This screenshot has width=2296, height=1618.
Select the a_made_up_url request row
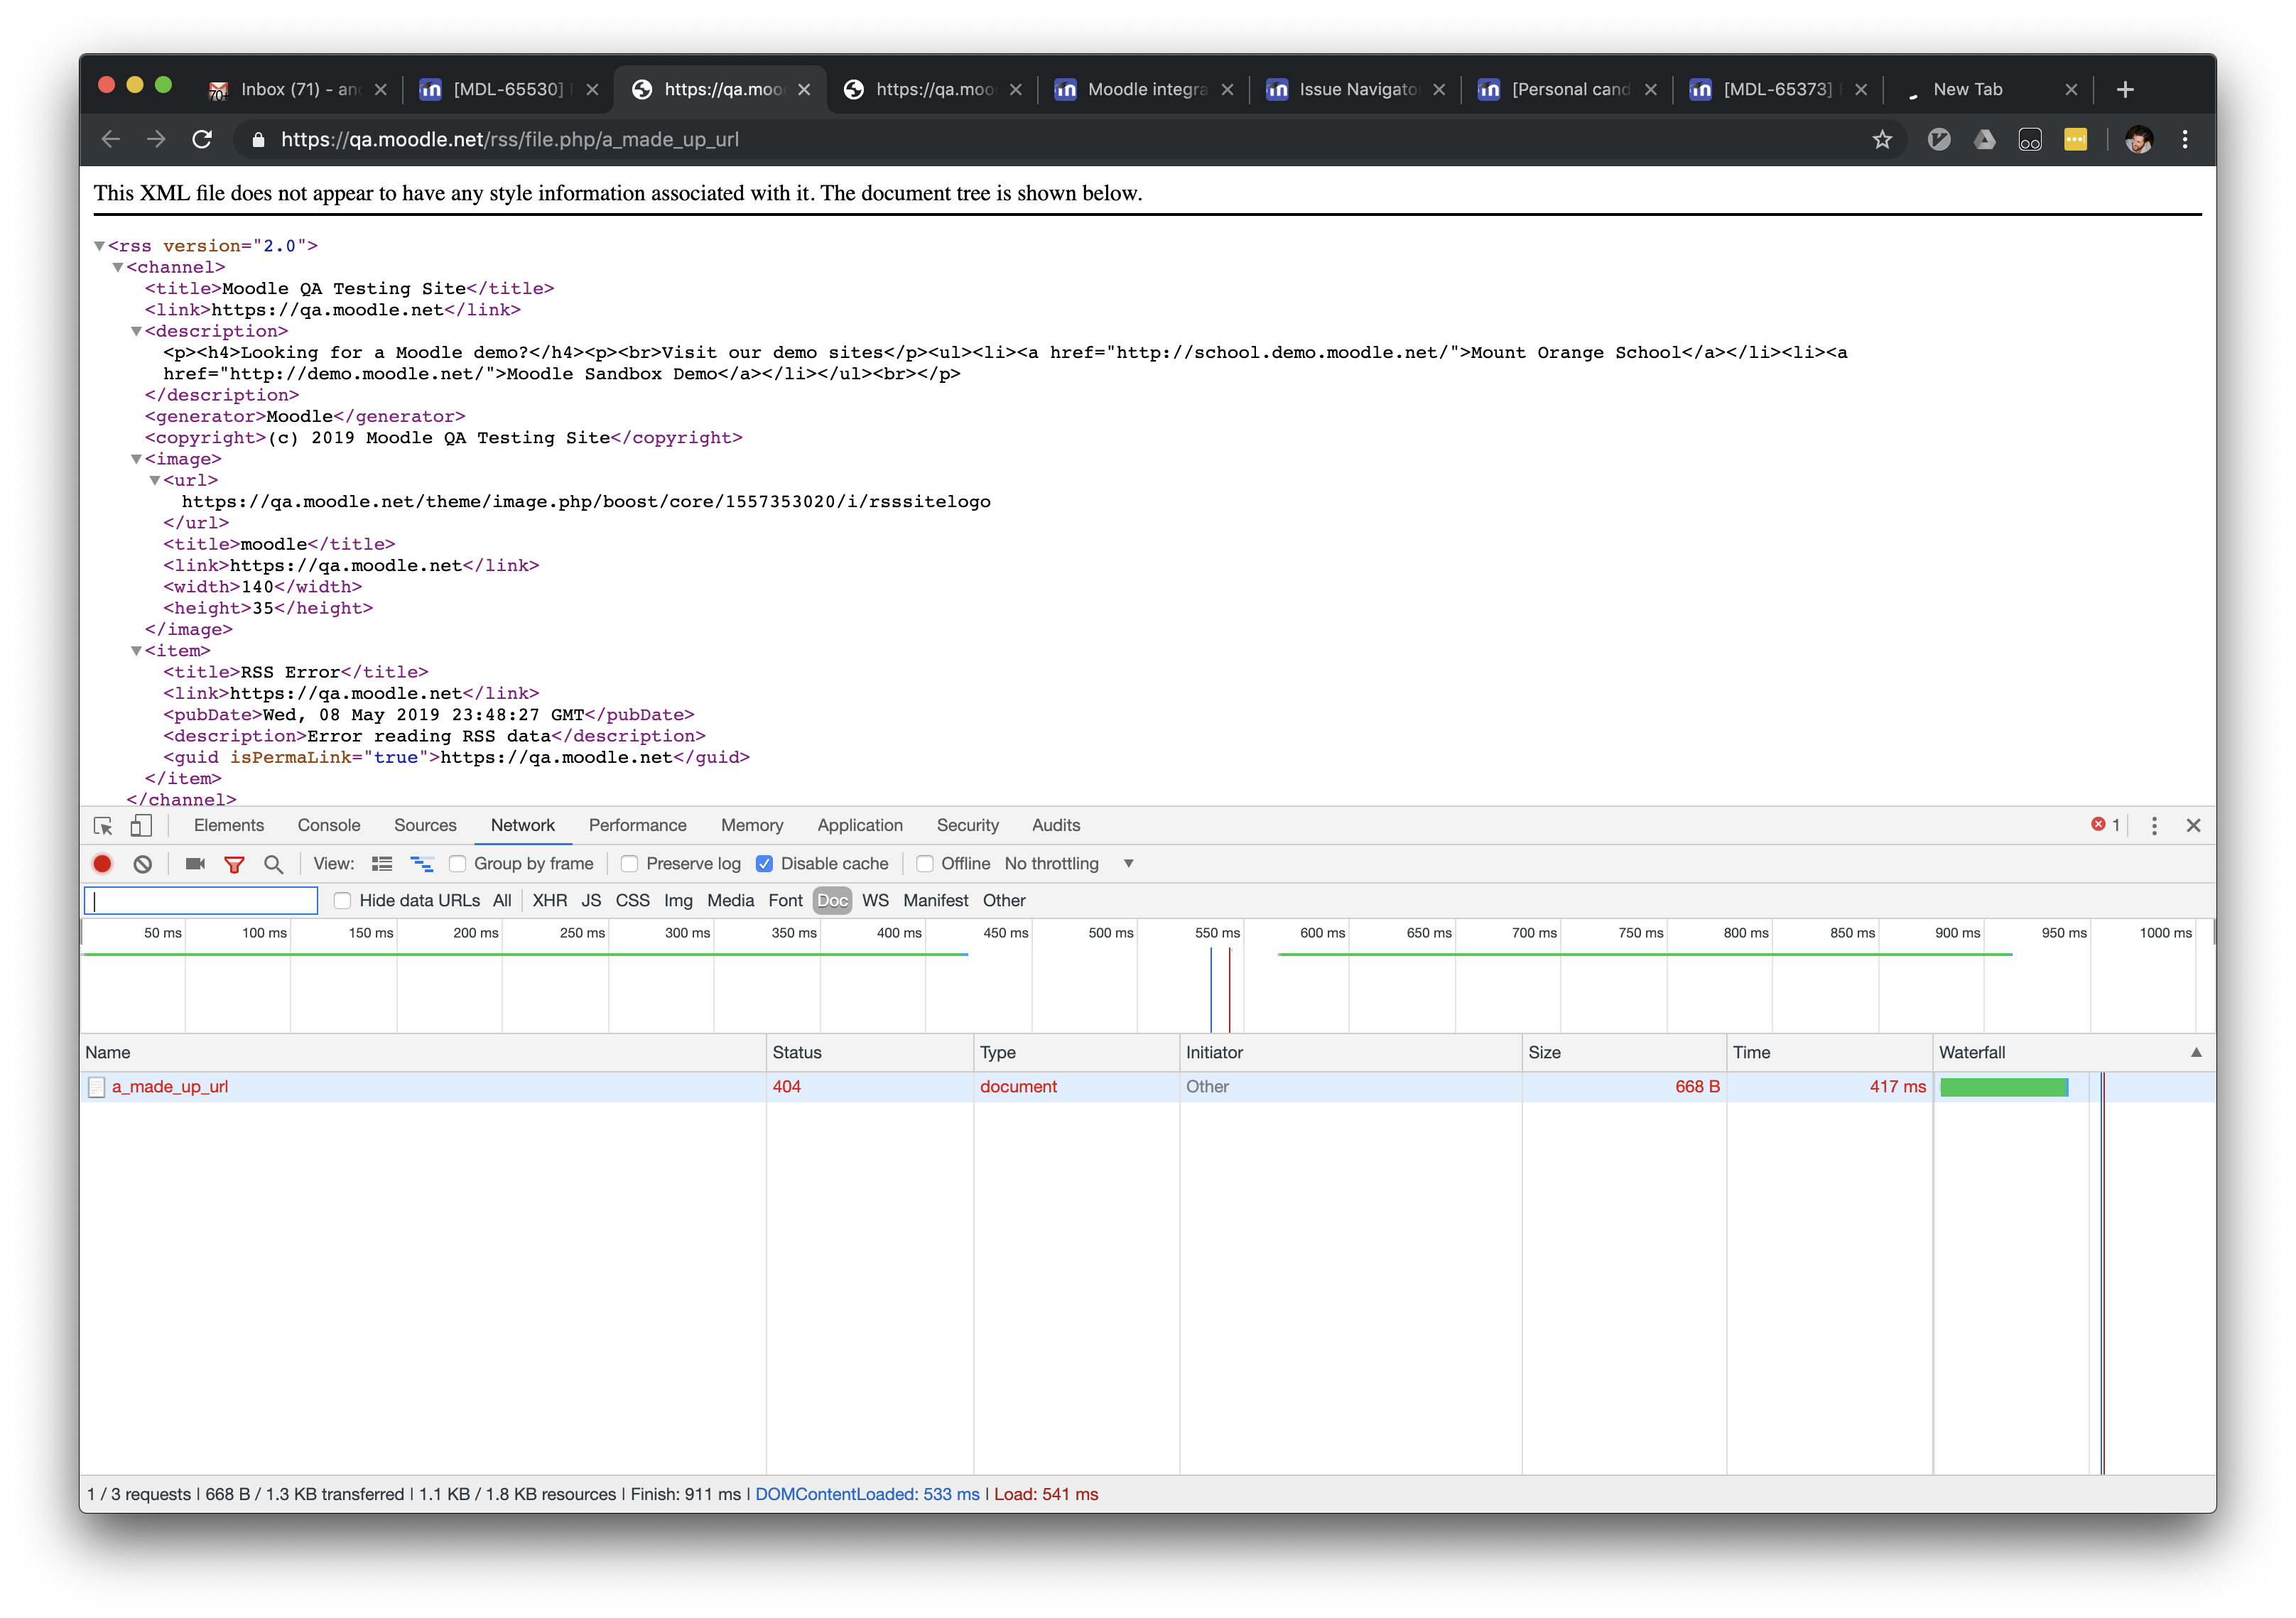click(x=1147, y=1087)
